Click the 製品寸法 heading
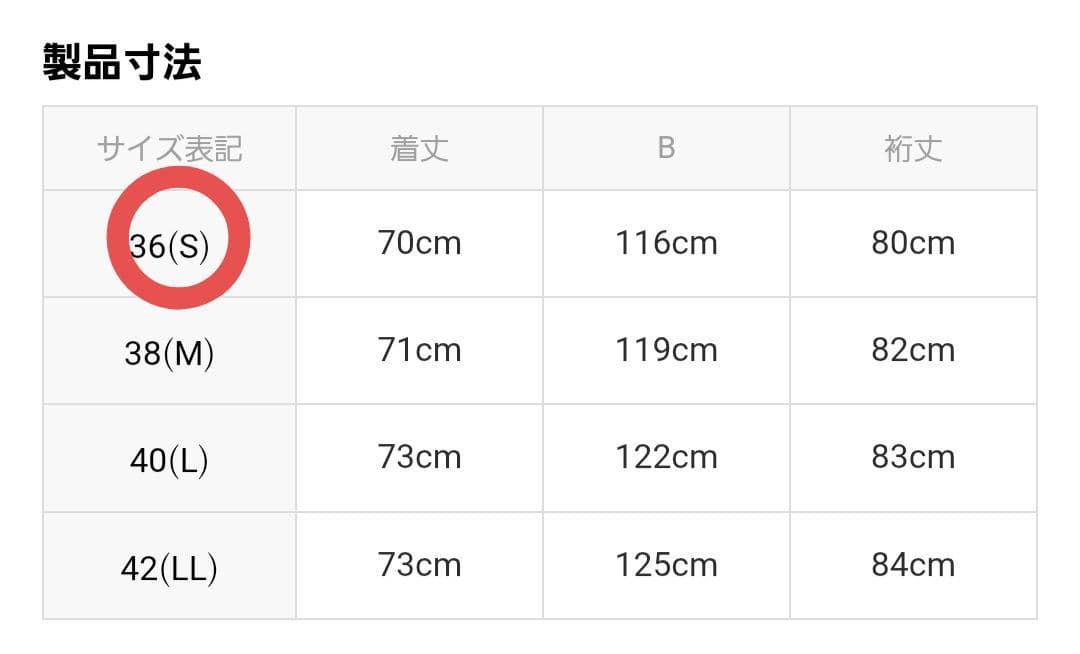1080x654 pixels. [x=122, y=63]
